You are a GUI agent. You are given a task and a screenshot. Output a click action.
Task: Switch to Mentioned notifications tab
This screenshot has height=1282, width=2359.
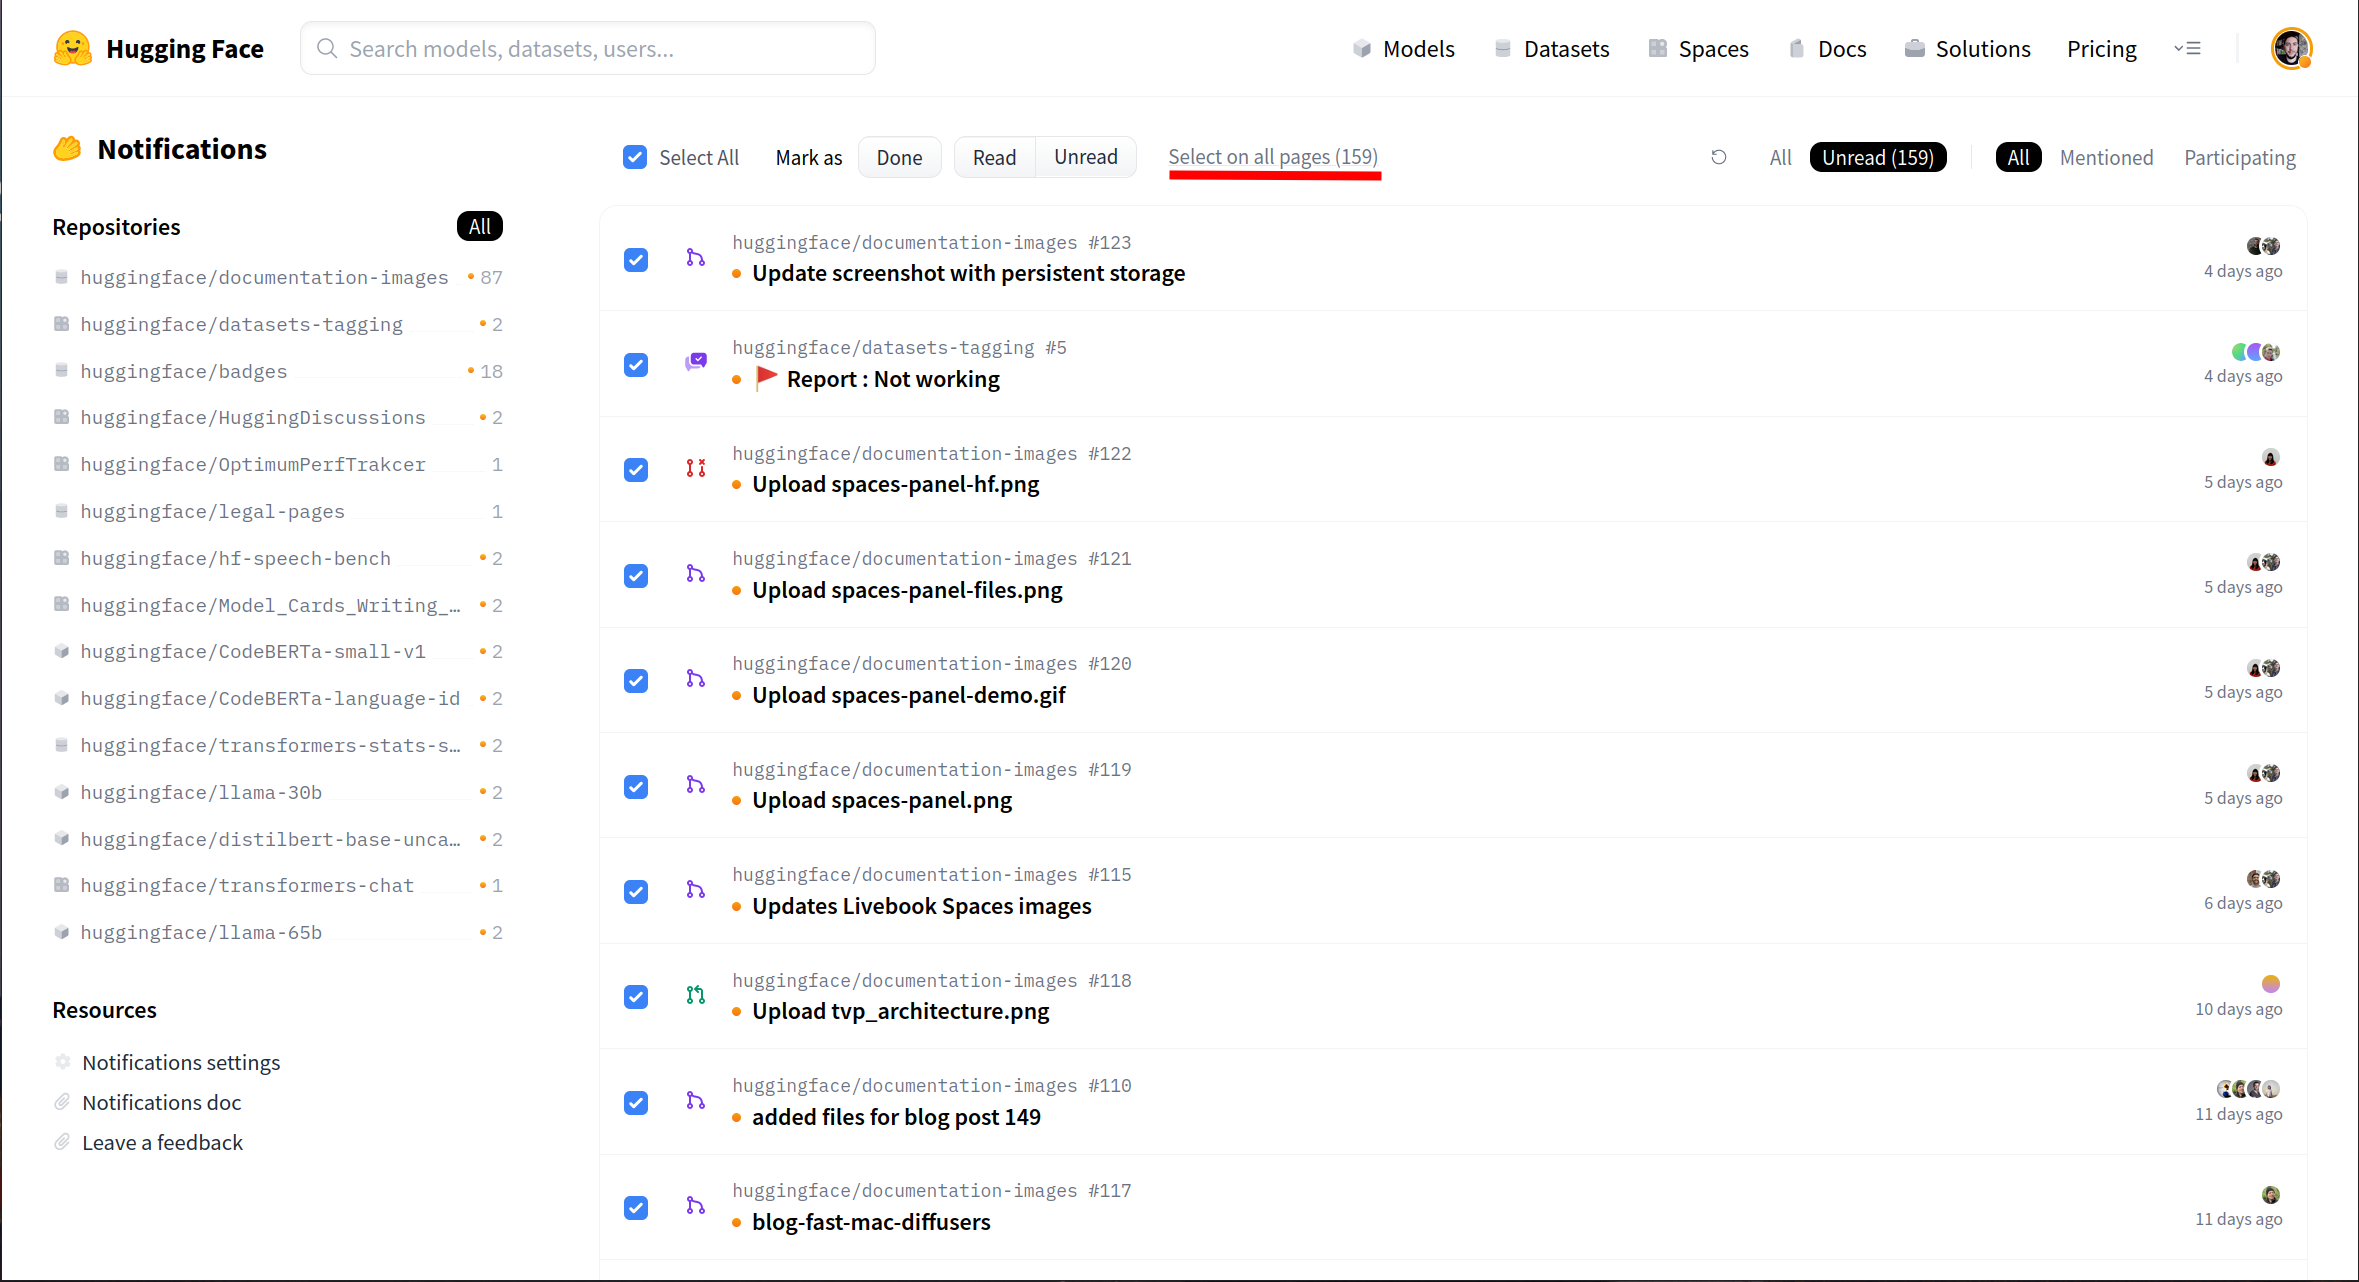tap(2106, 157)
